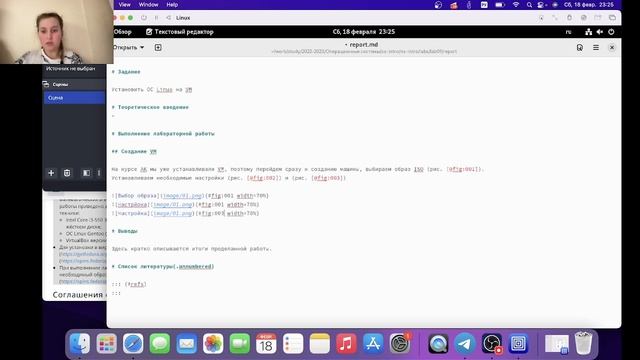Open Launchpad from the Dock
The width and height of the screenshot is (640, 360).
point(107,343)
